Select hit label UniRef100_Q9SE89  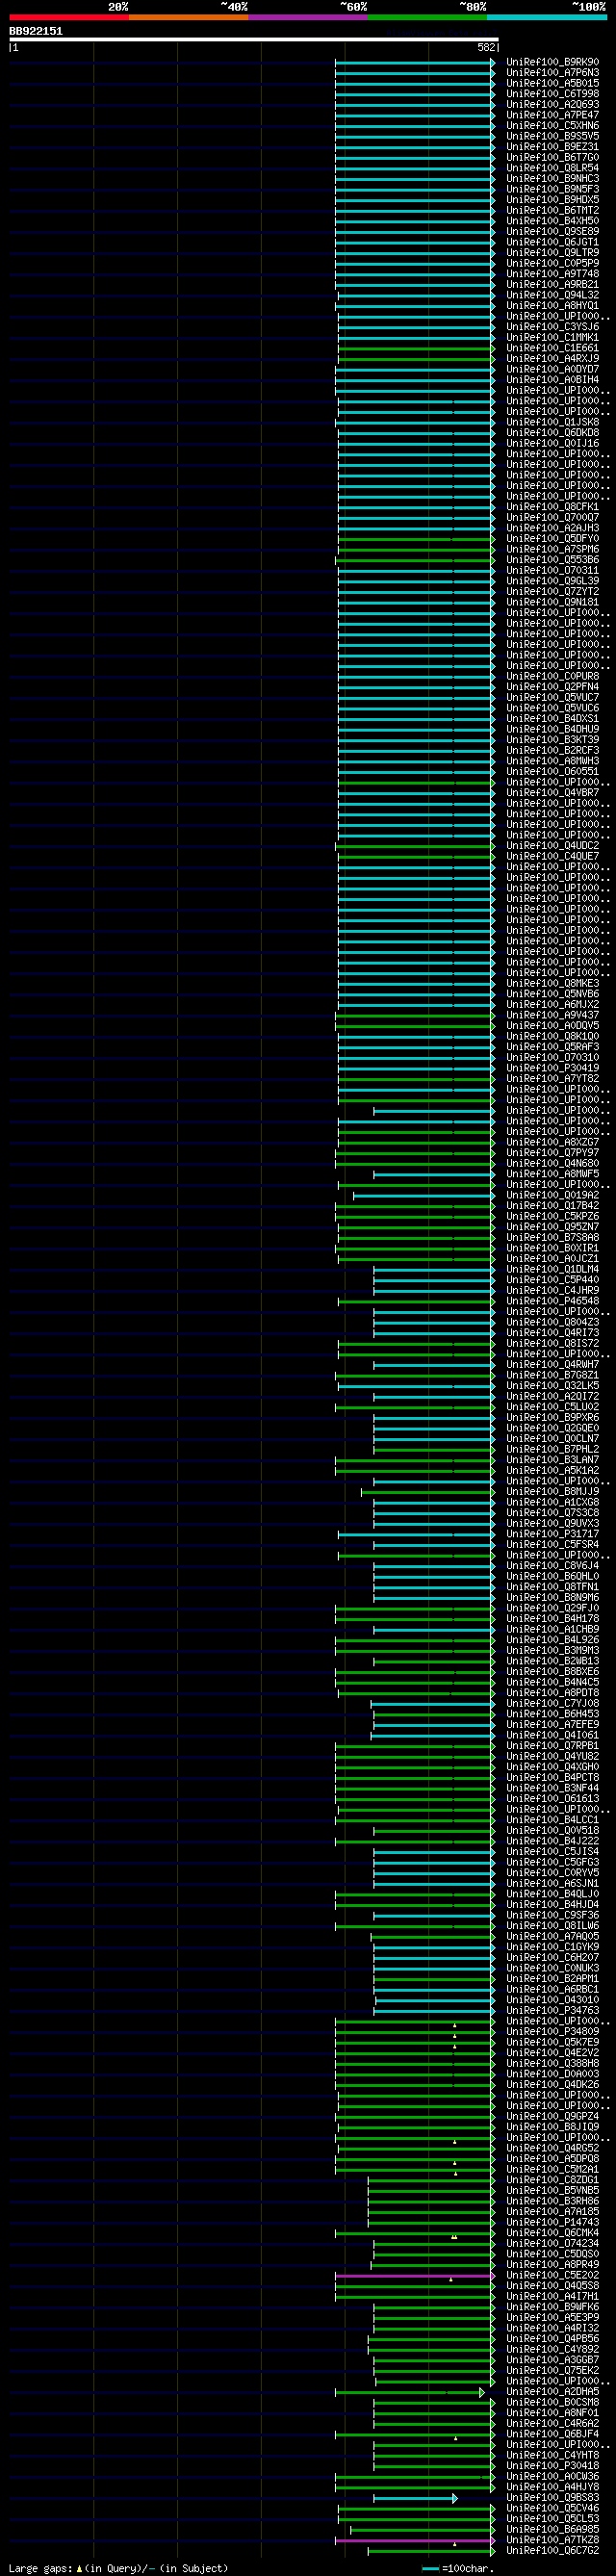[553, 231]
